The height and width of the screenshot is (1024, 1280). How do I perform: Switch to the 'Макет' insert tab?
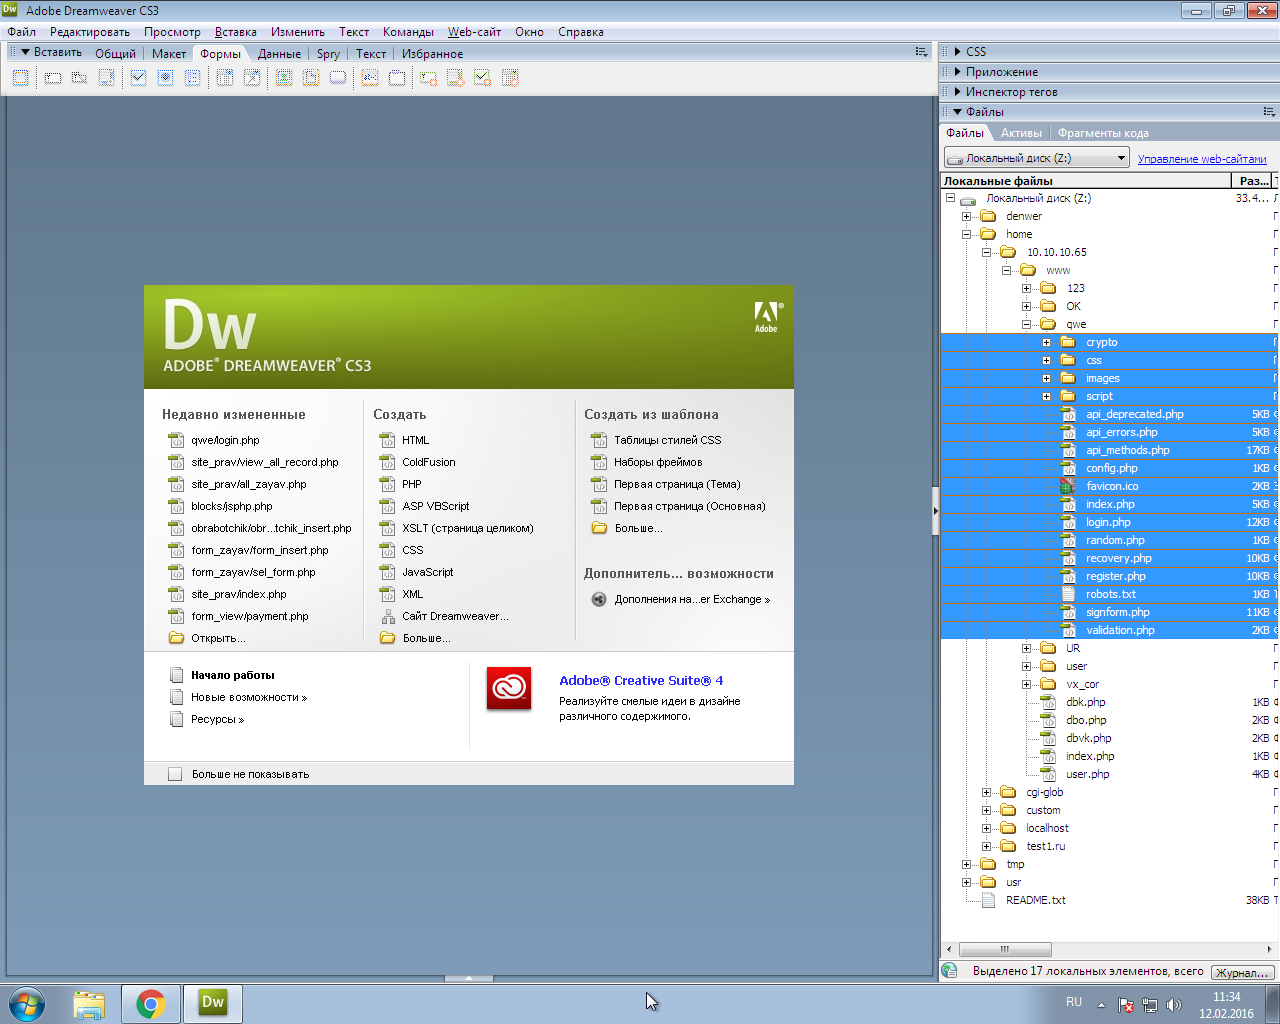168,54
